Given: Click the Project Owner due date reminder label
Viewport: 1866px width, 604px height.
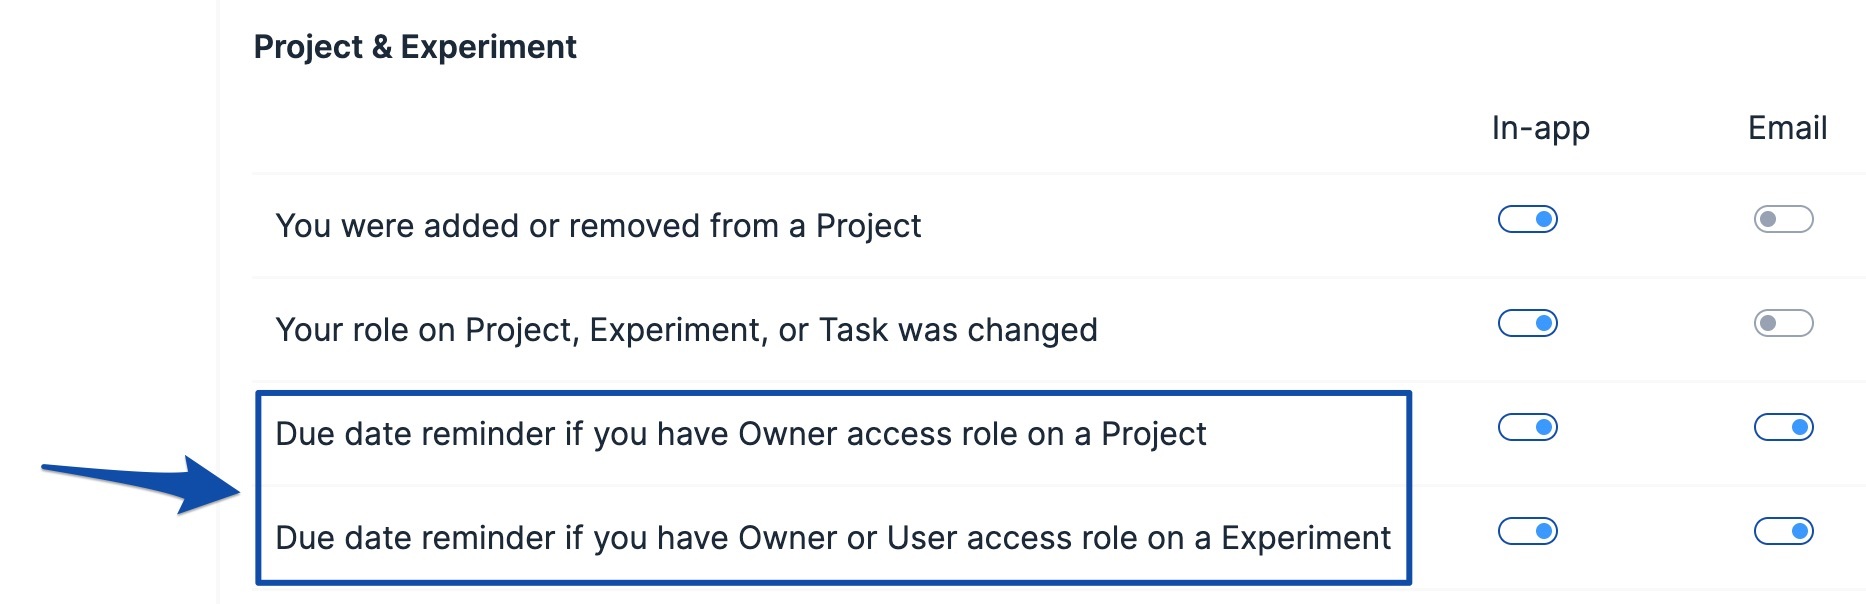Looking at the screenshot, I should pyautogui.click(x=740, y=434).
